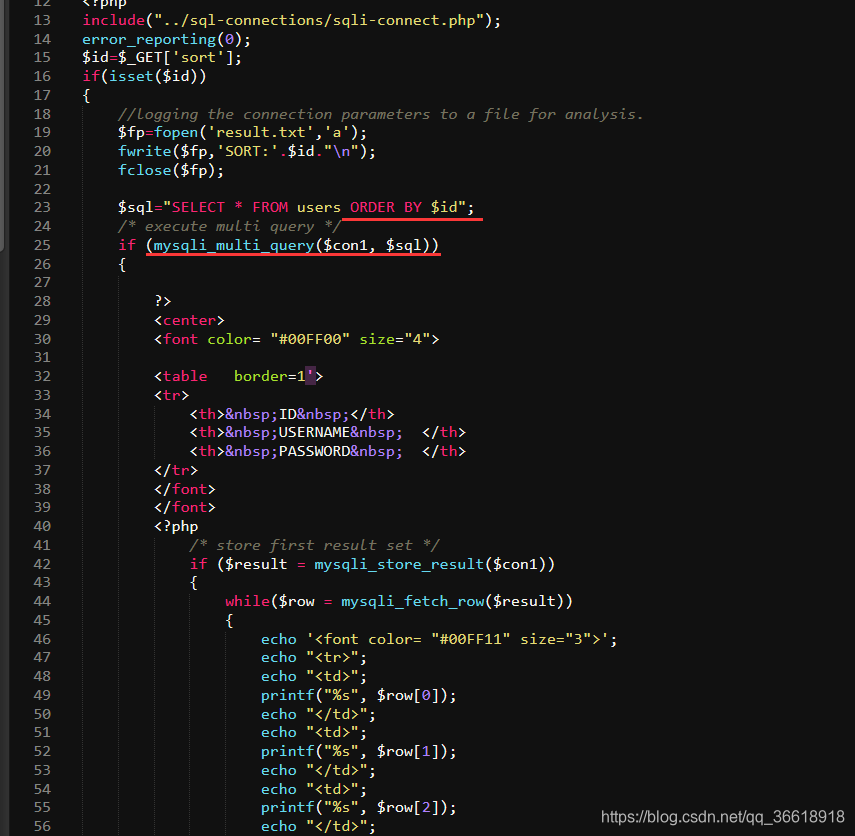Click line number 13 in the gutter
The width and height of the screenshot is (855, 836).
[x=42, y=21]
